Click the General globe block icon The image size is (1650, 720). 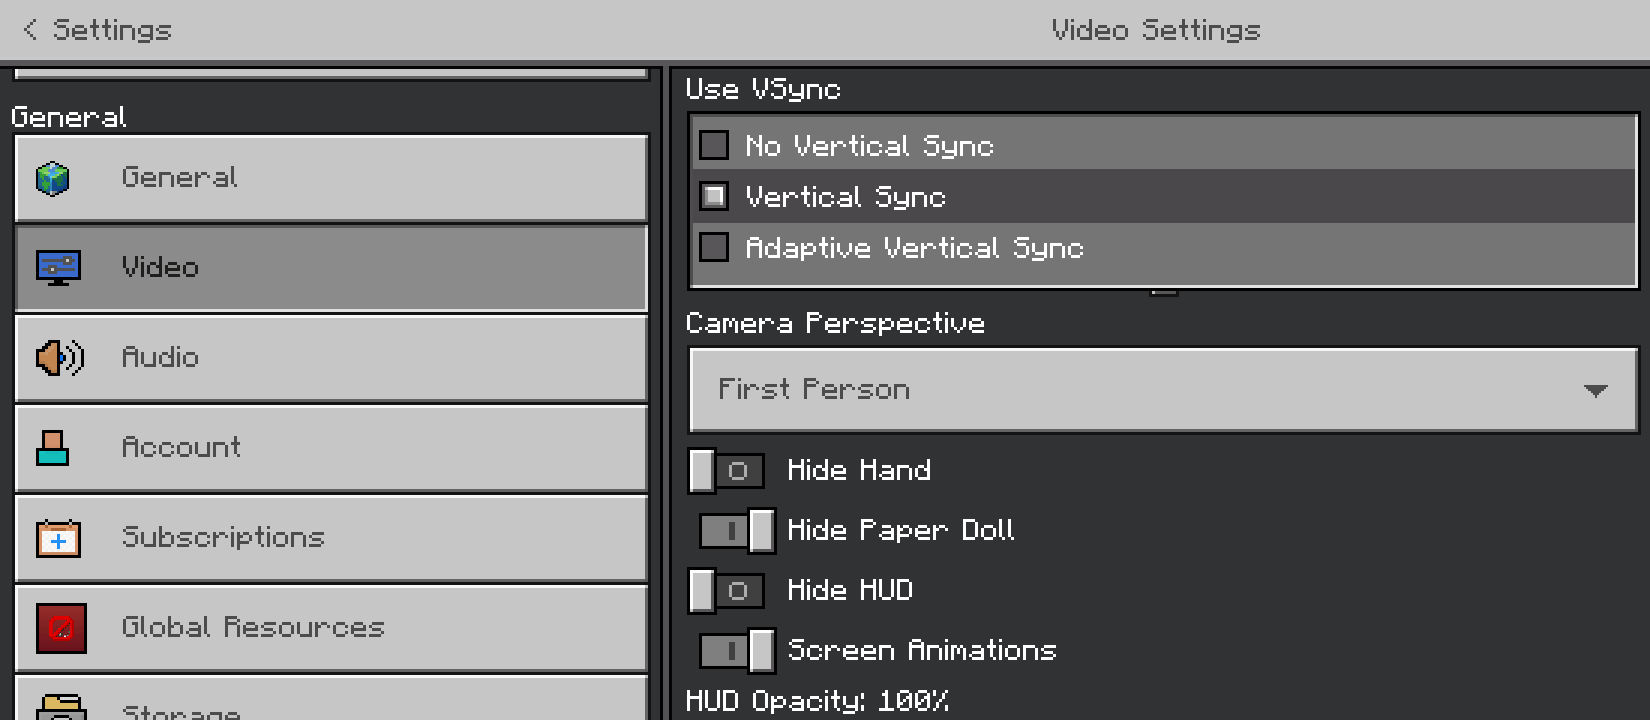pos(52,179)
